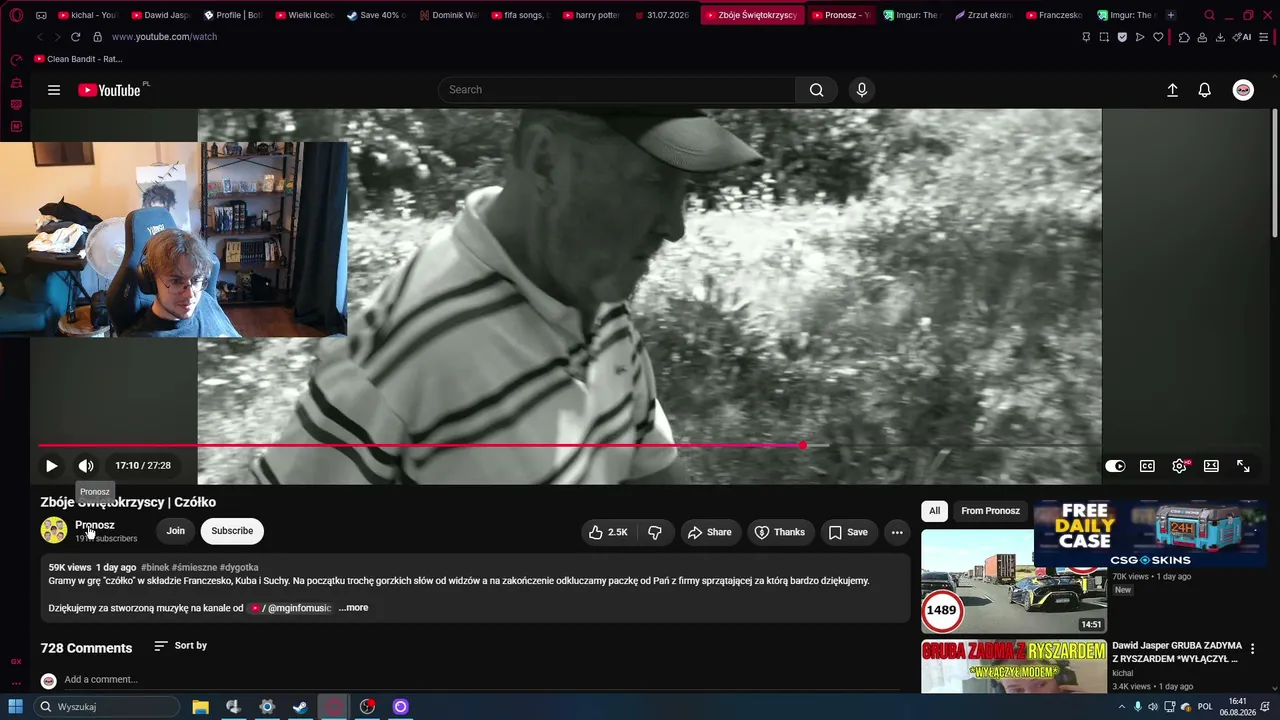Open the Sort by comments dropdown
The image size is (1280, 720).
(x=180, y=646)
